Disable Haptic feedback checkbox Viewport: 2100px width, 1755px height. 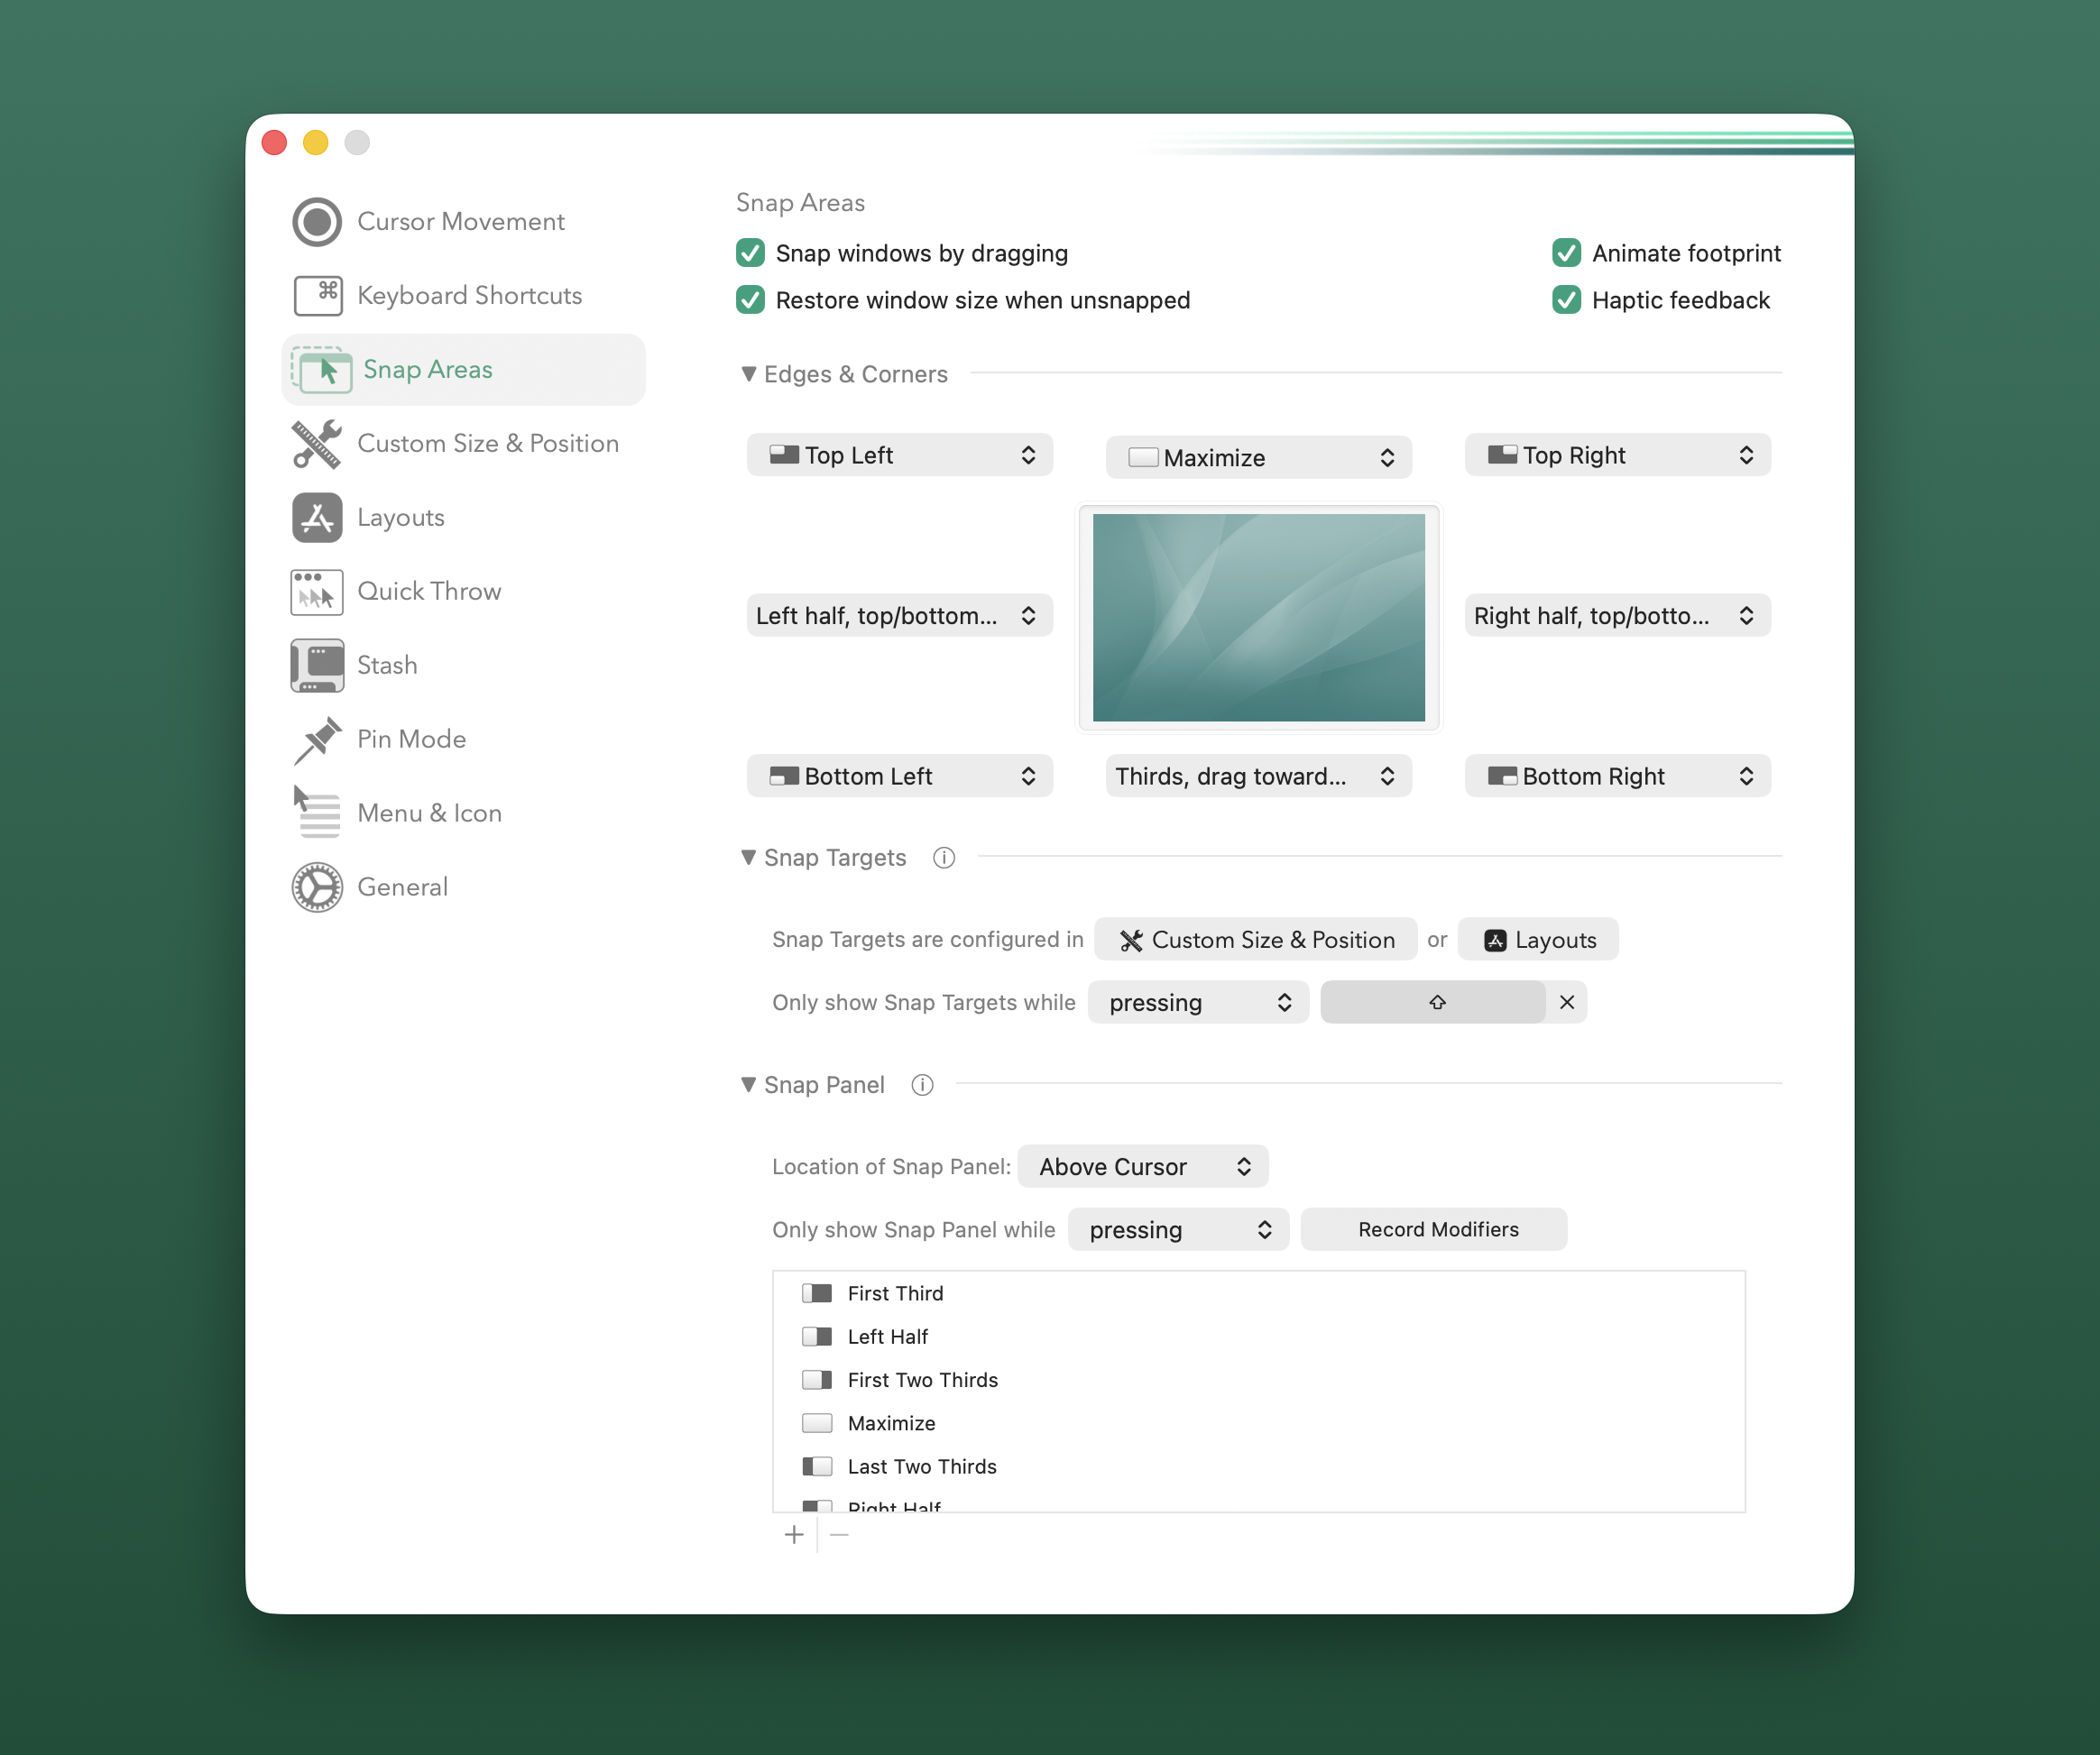click(1567, 300)
